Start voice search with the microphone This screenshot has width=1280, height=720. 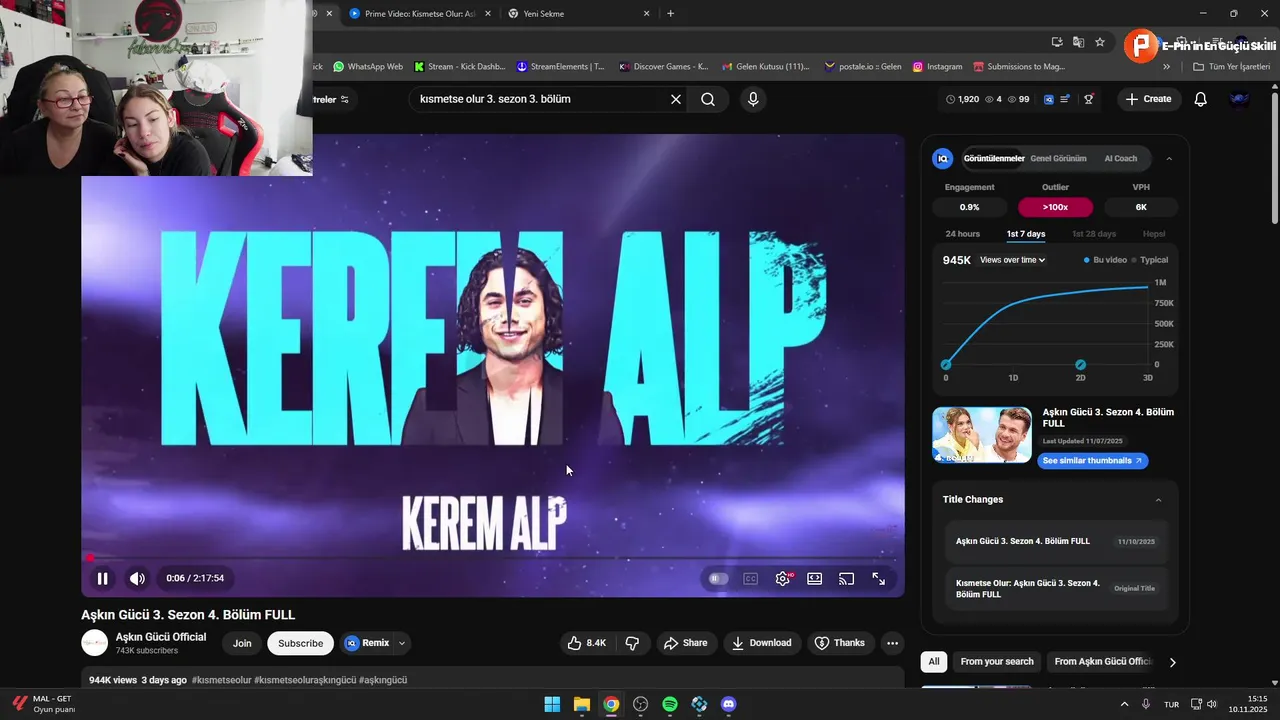pos(753,99)
